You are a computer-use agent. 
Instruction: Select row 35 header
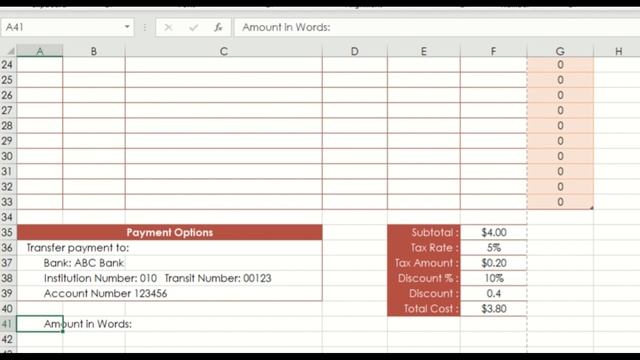coord(8,232)
